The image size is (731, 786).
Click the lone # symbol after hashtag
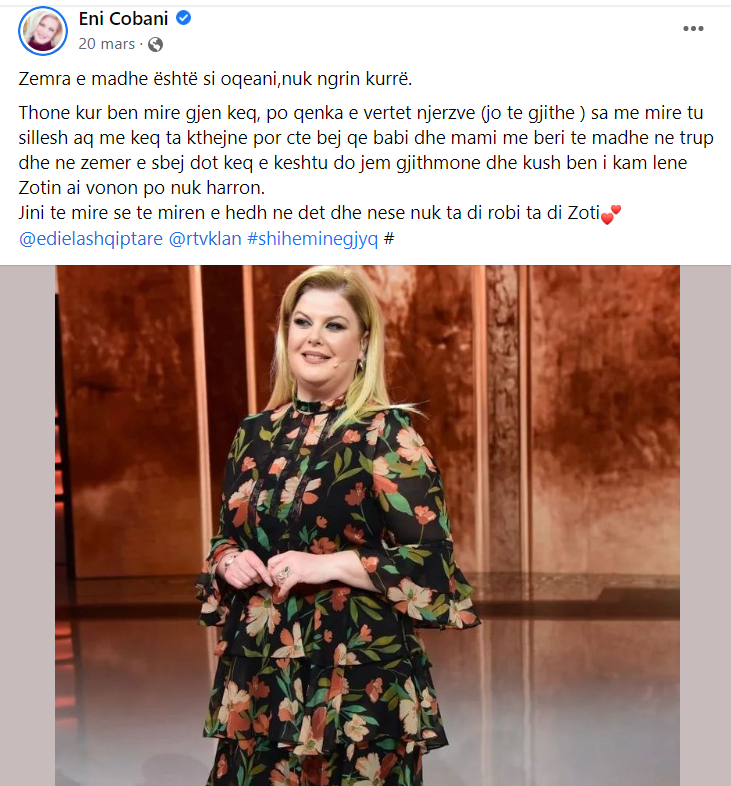click(389, 239)
